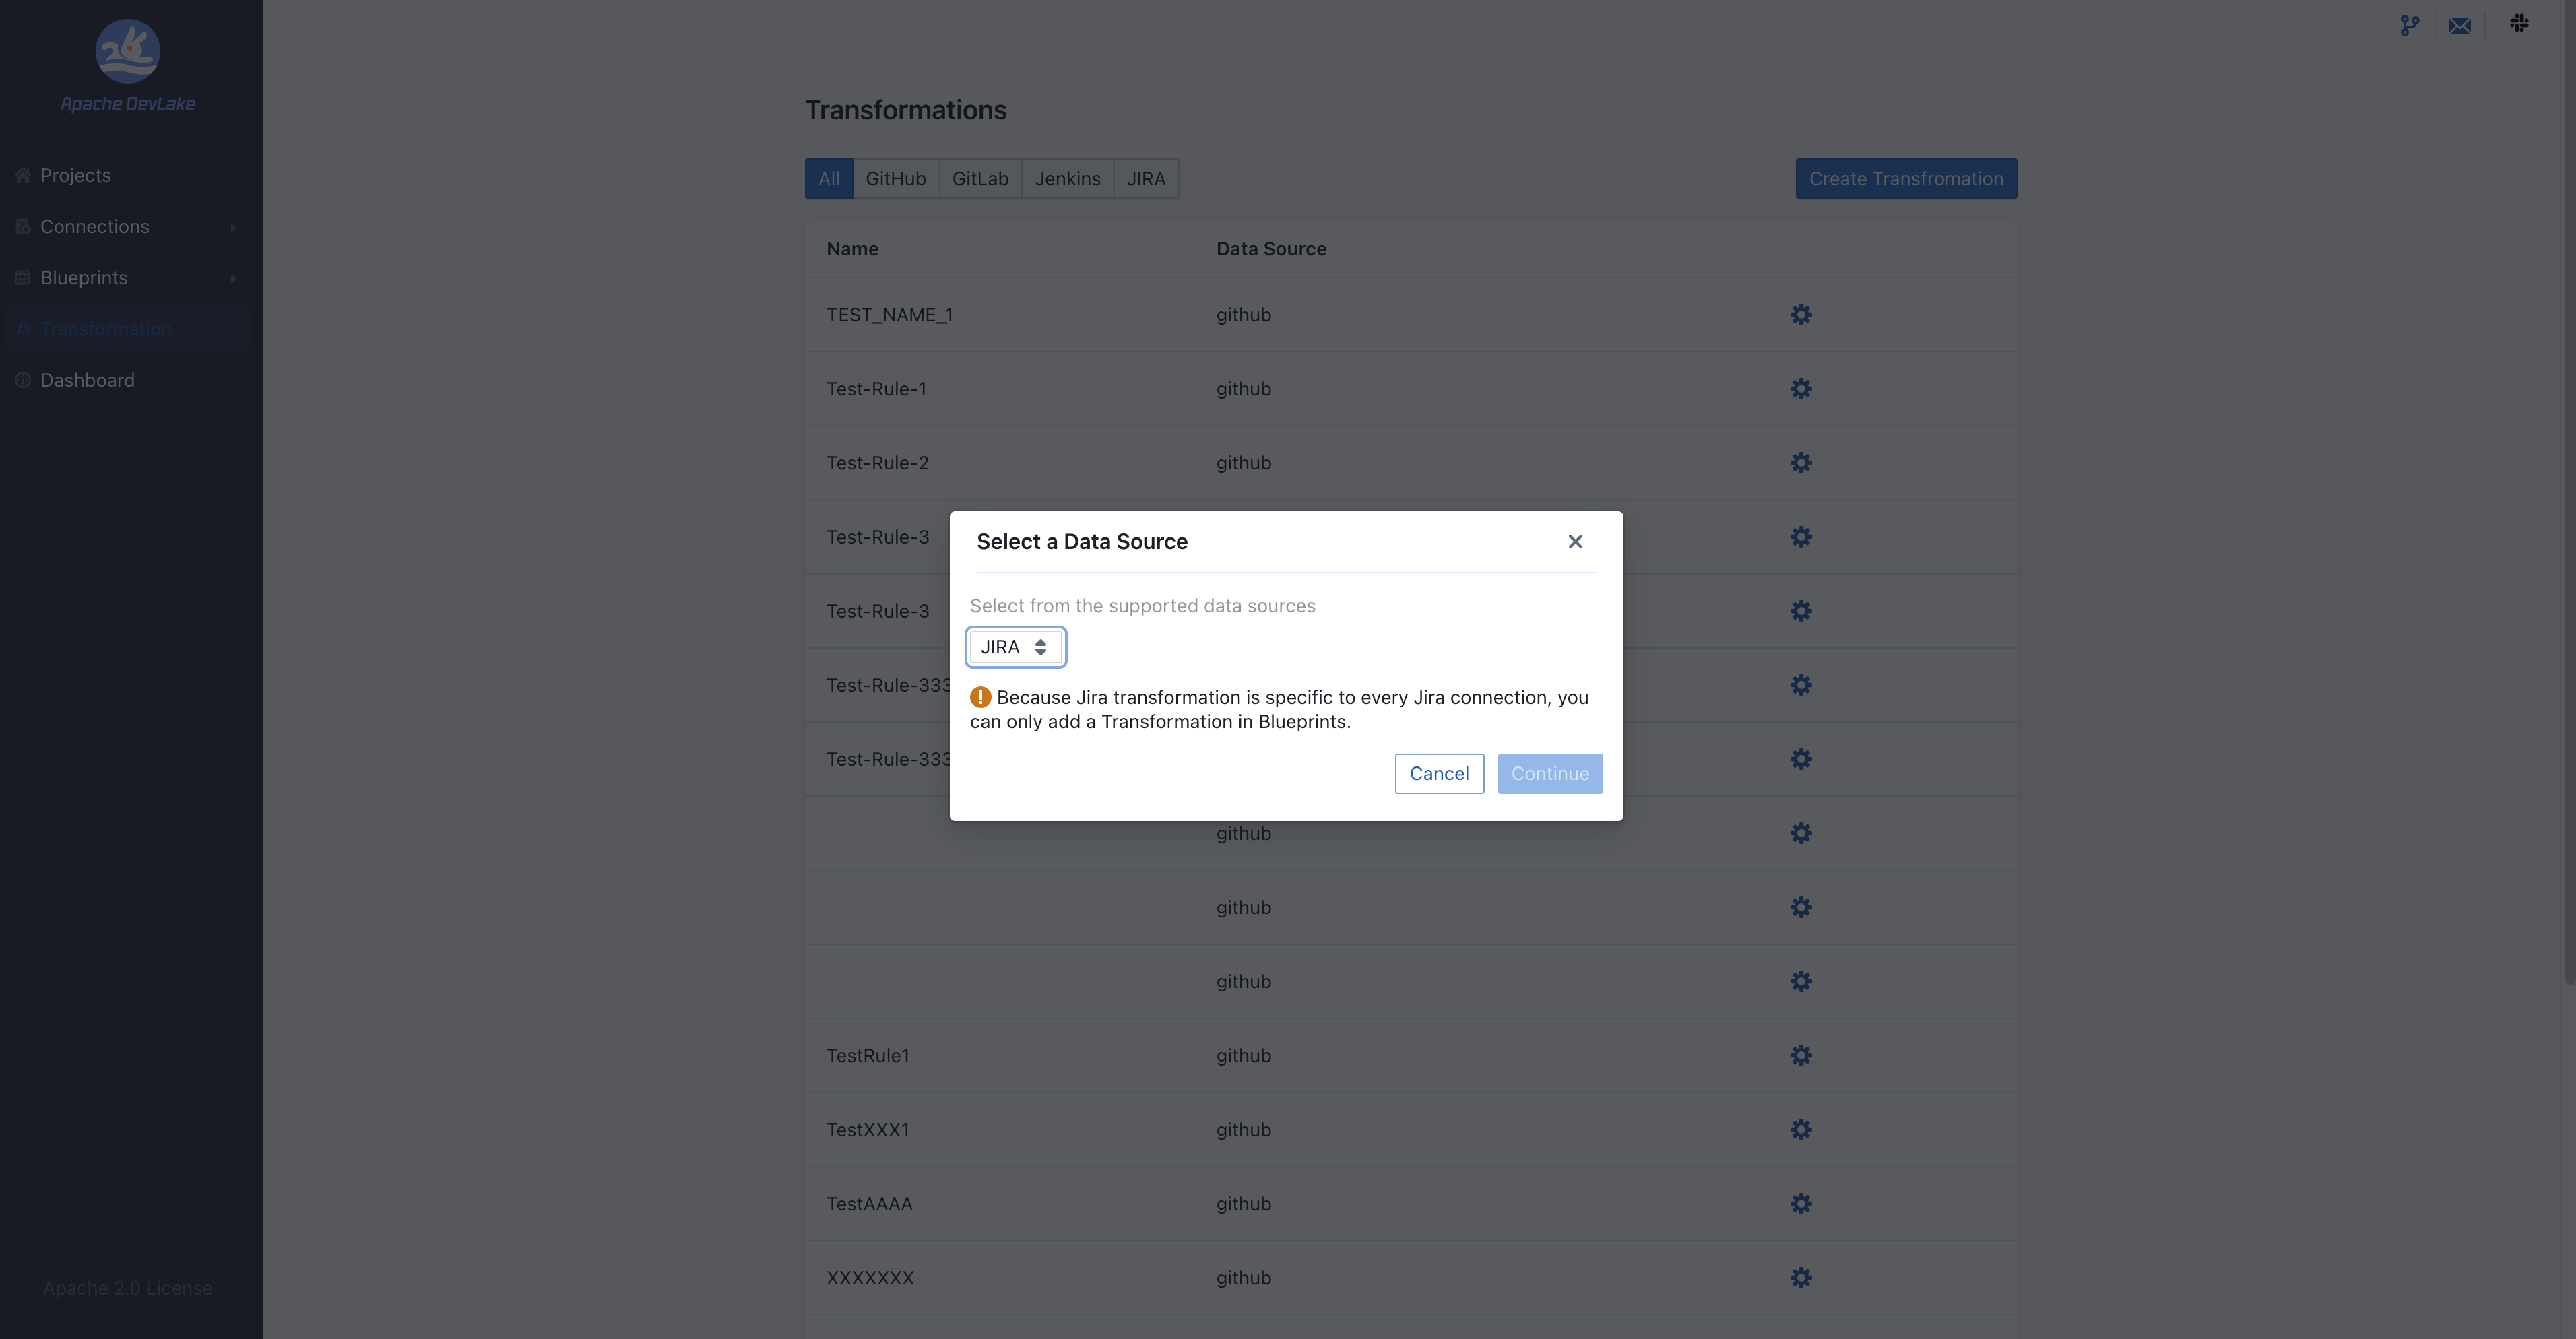Open the Slack icon in header
The image size is (2576, 1339).
pyautogui.click(x=2519, y=23)
